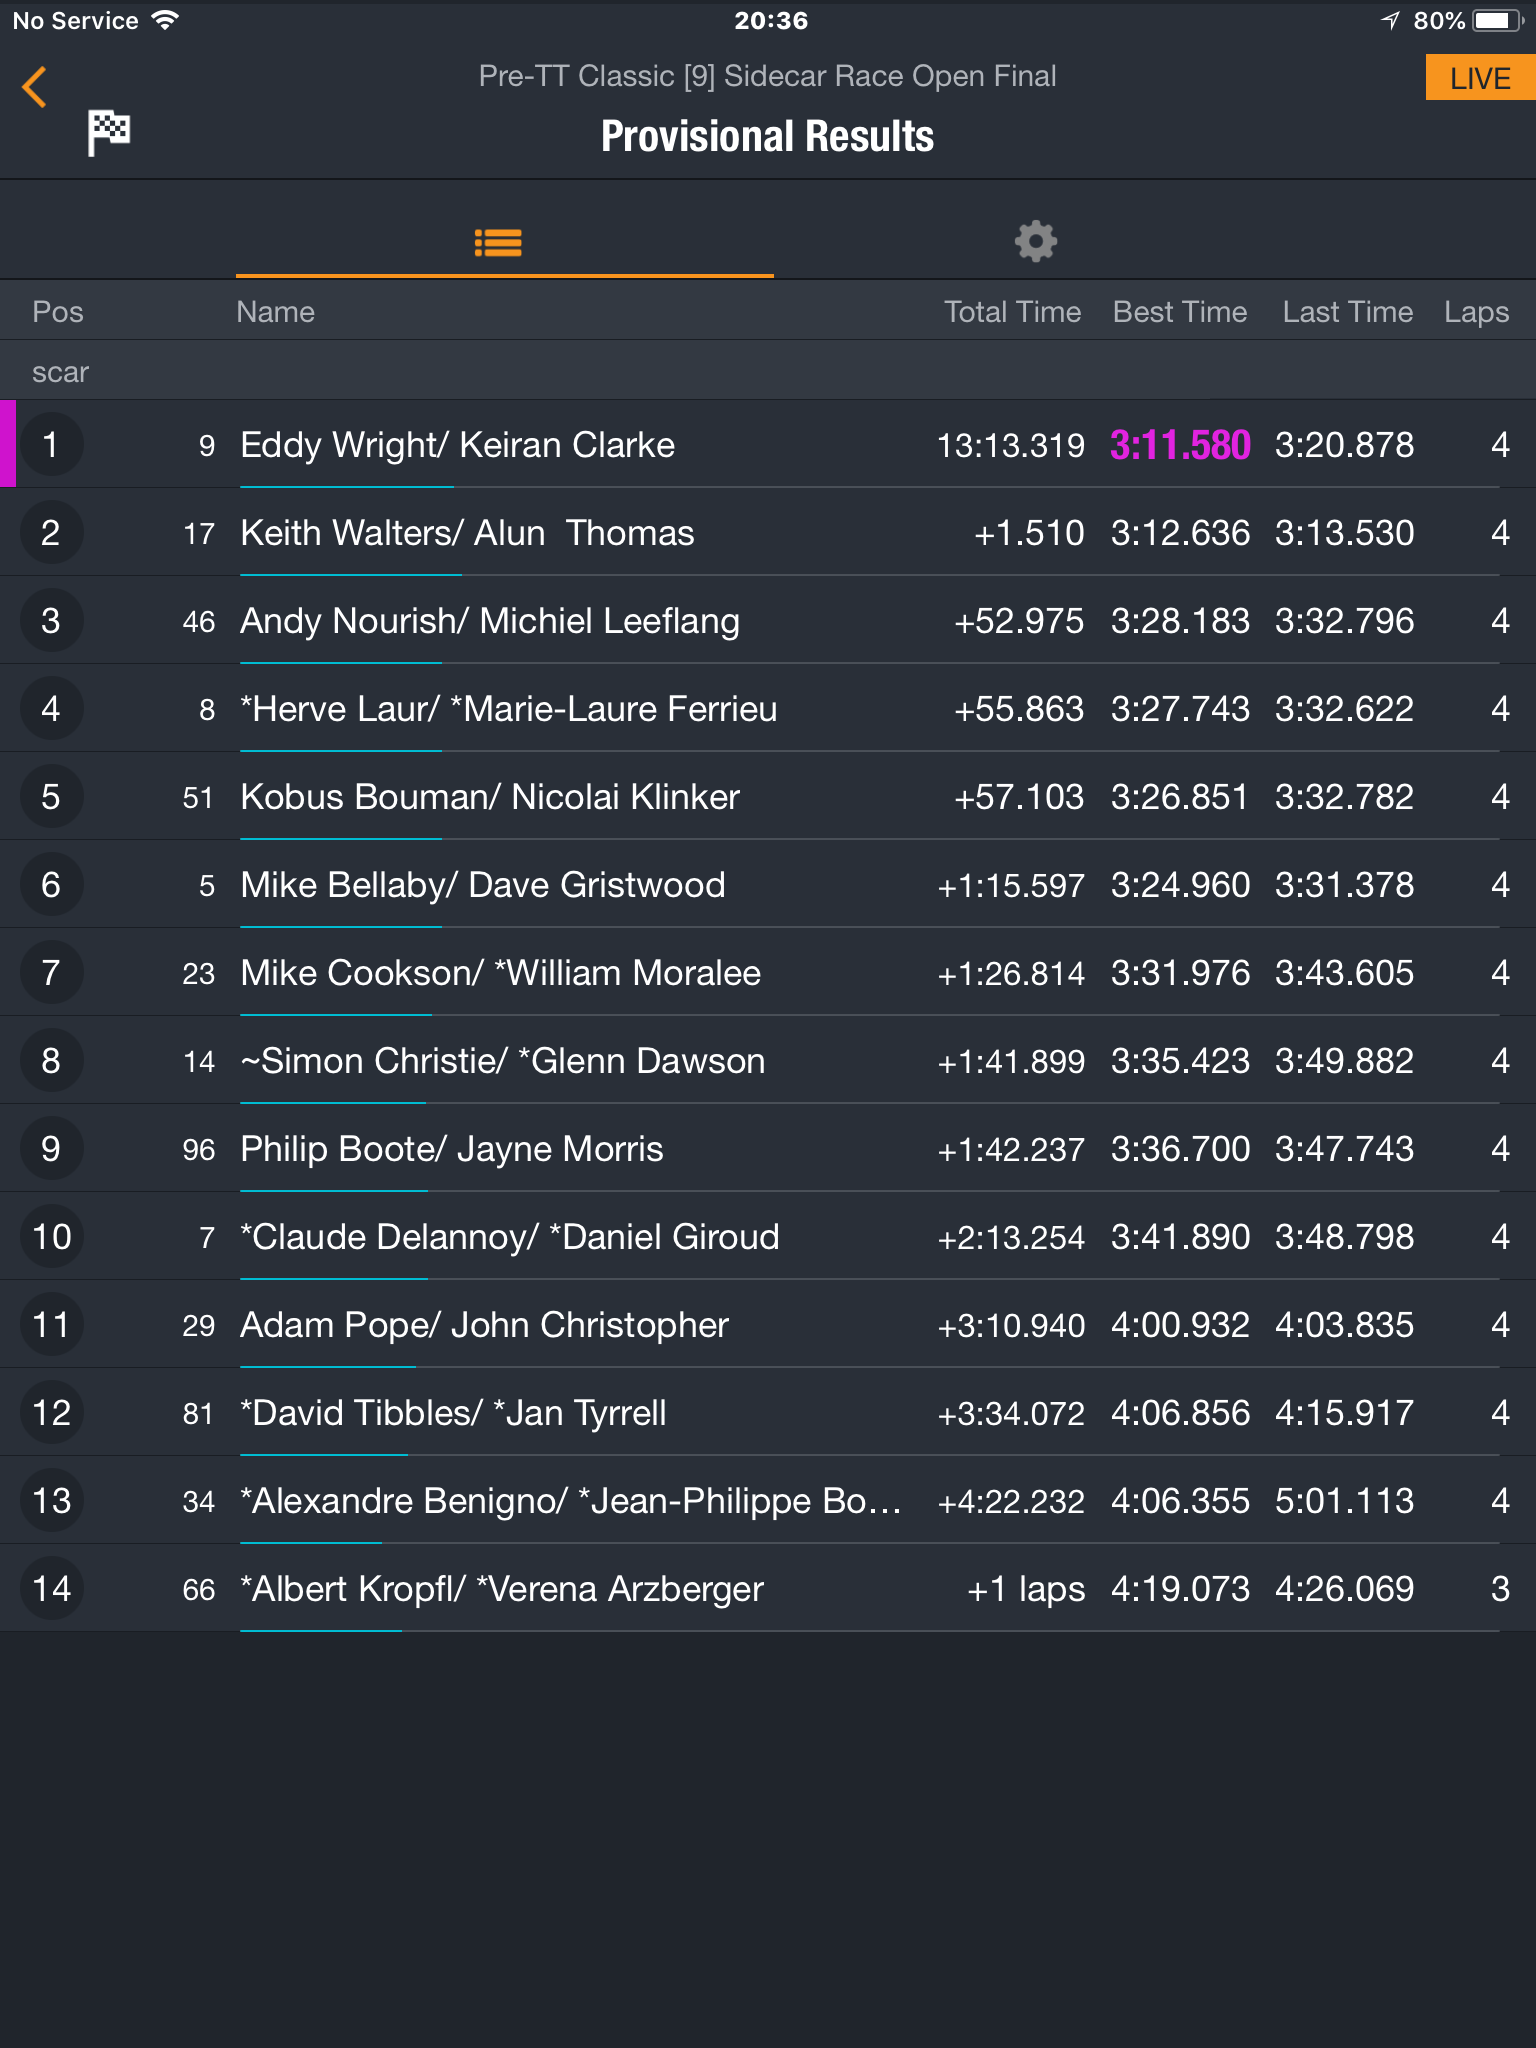Select Mike Bellaby/ Dave Gristwood row
1536x2048 pixels.
(768, 884)
